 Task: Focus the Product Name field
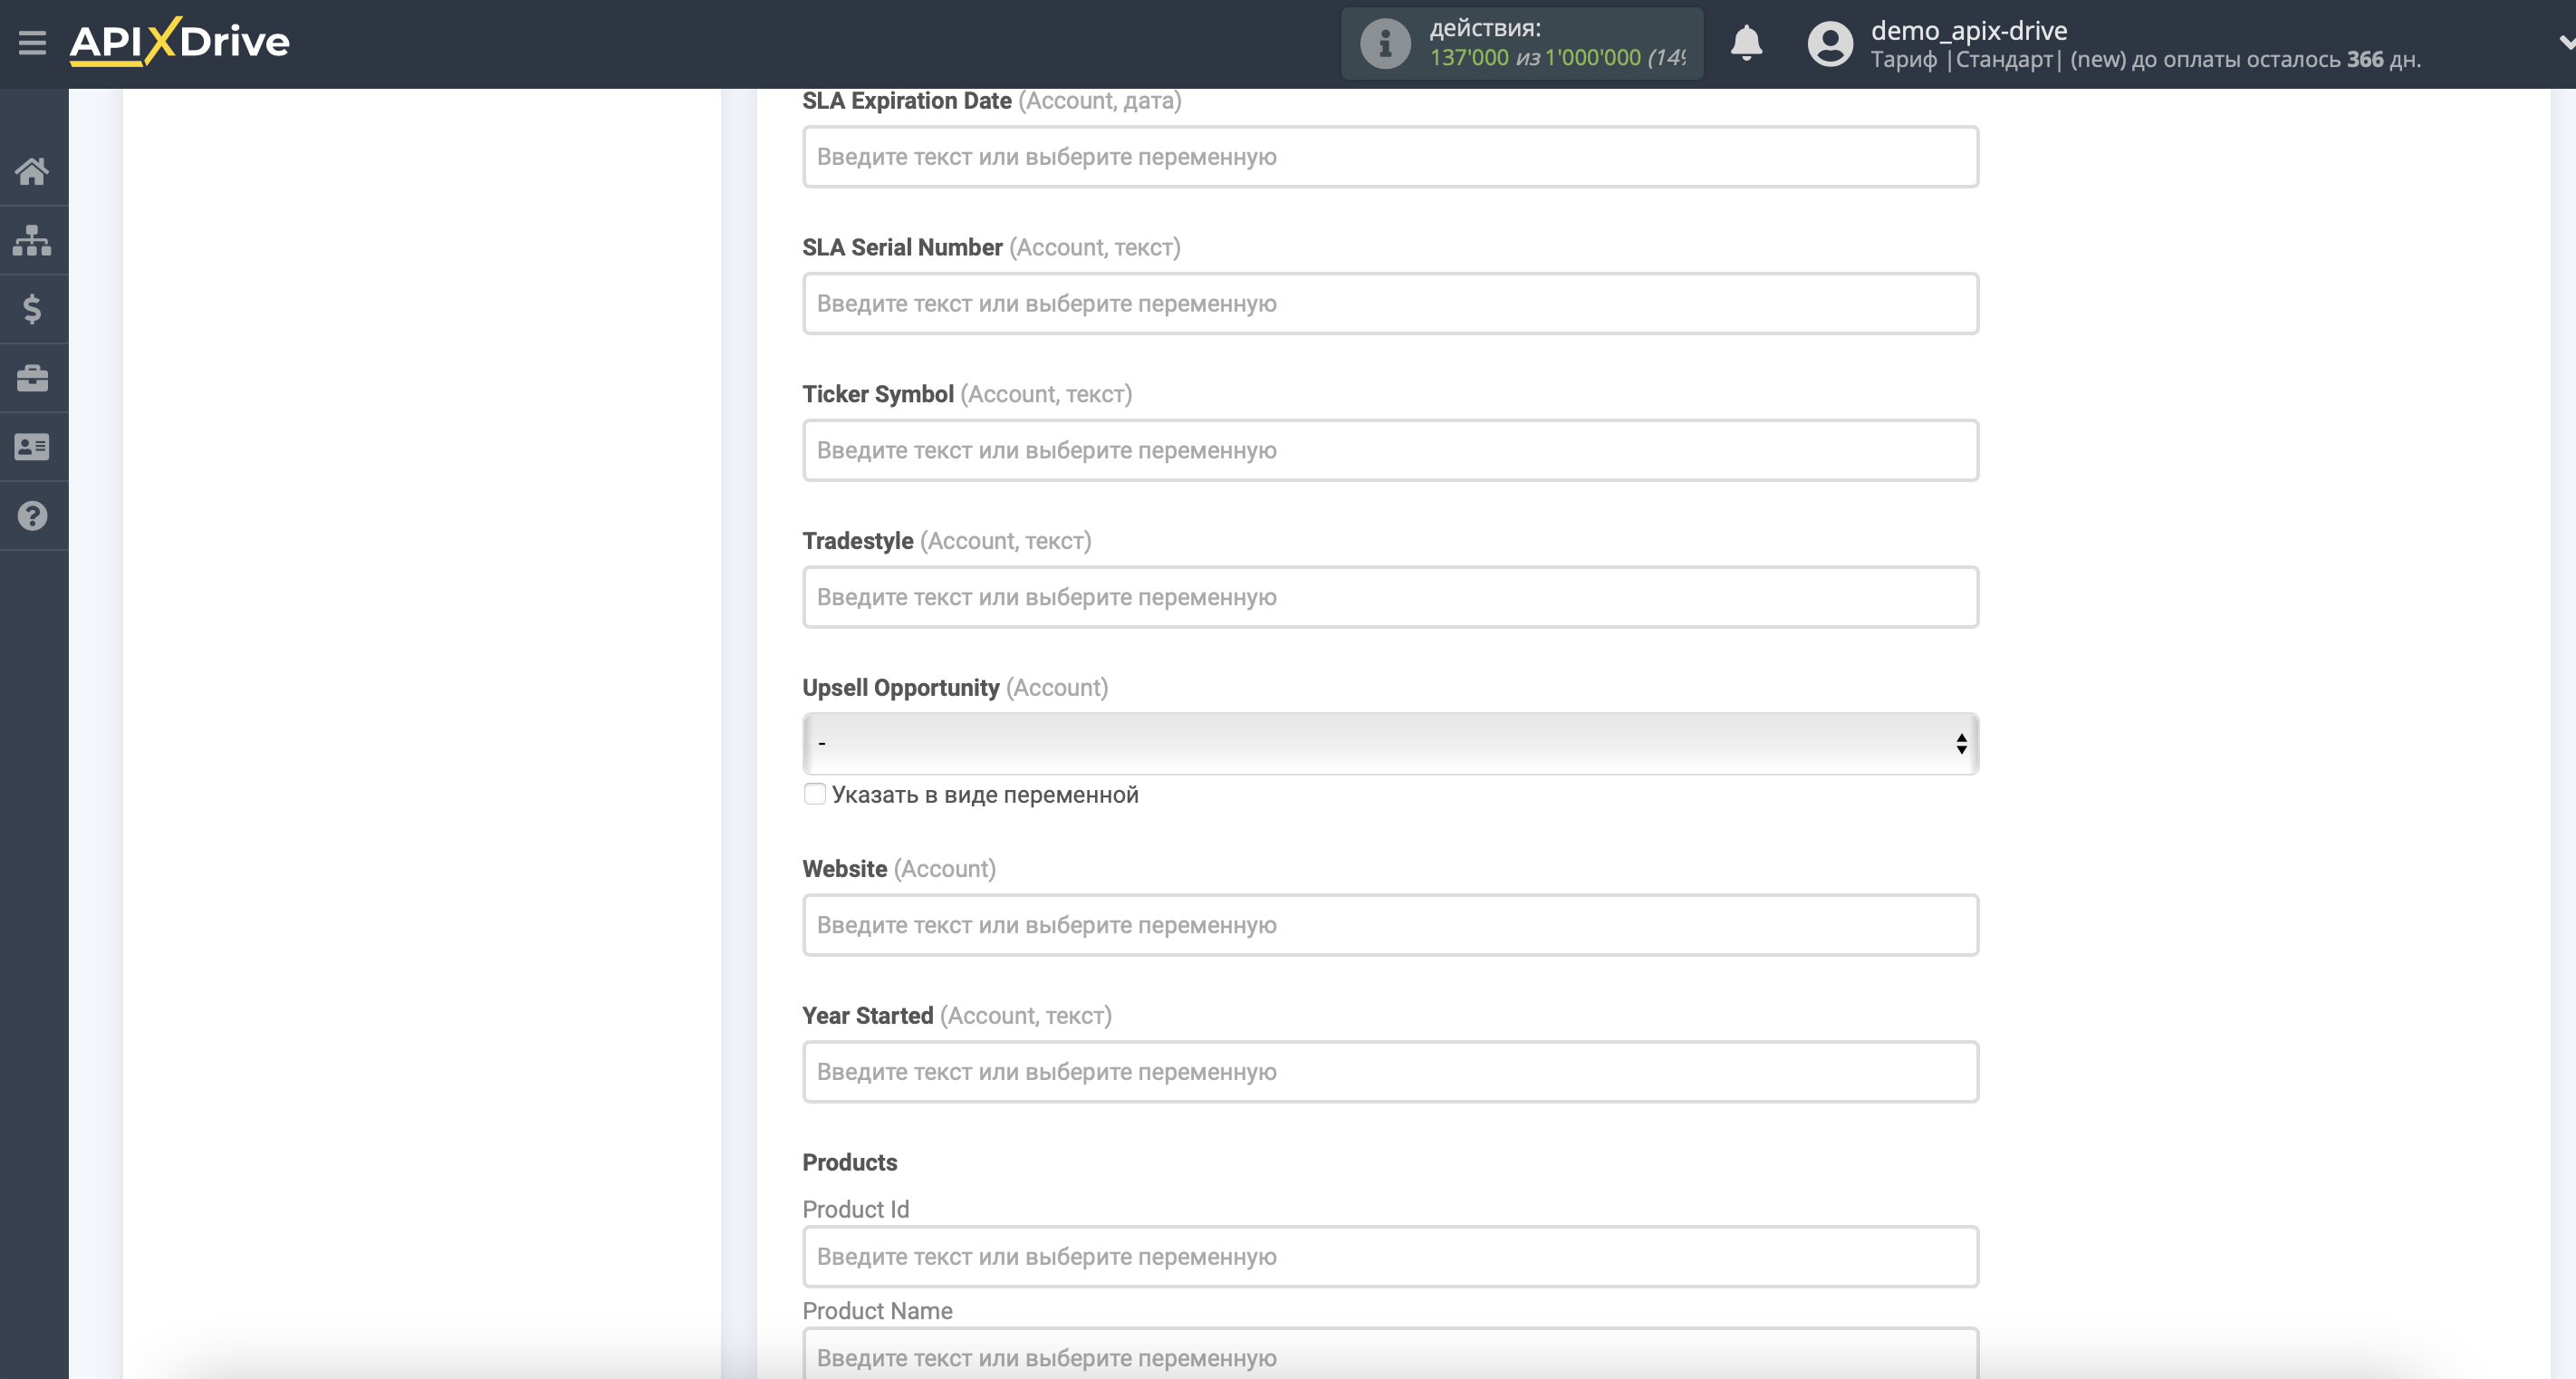coord(1390,1355)
